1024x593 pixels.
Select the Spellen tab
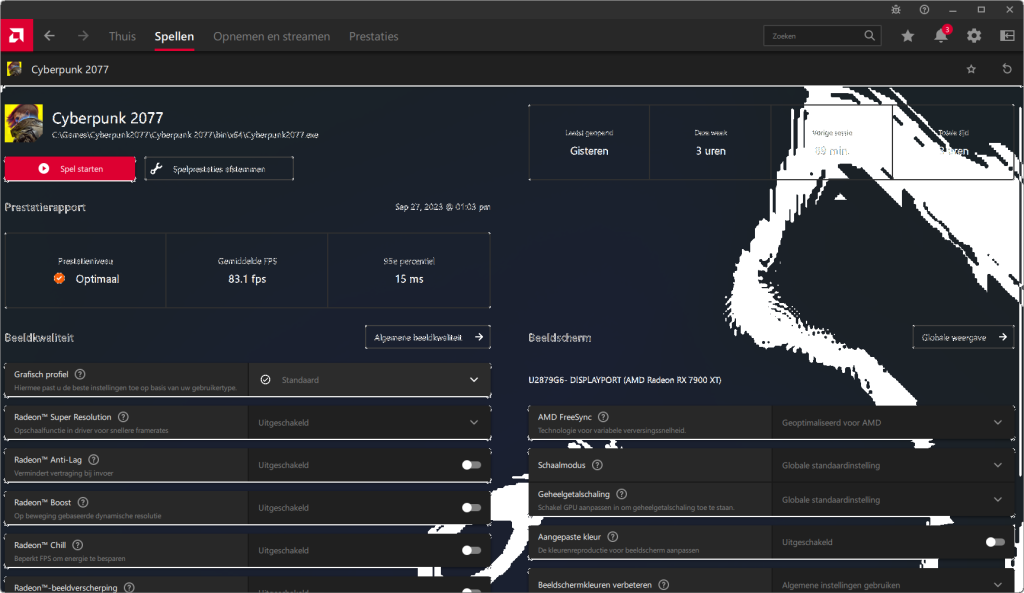pos(174,37)
